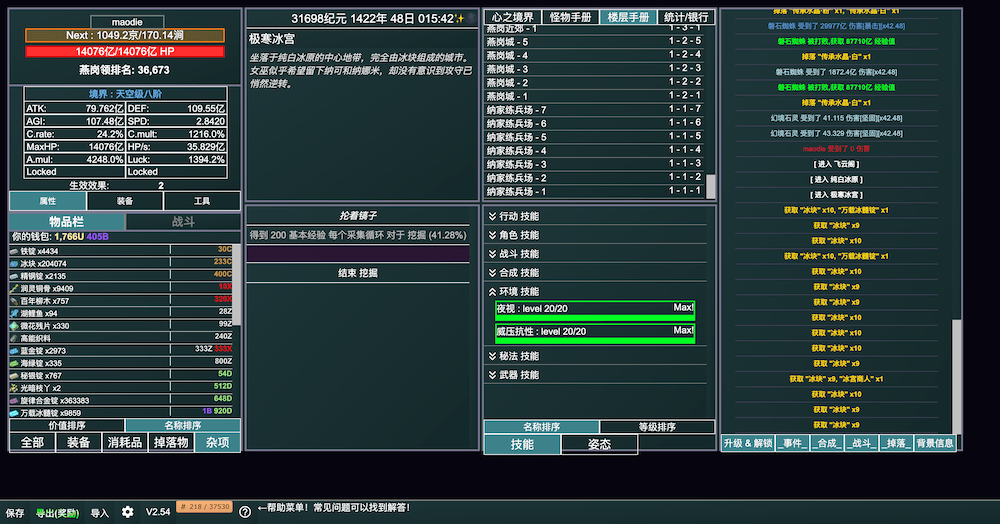The height and width of the screenshot is (524, 1000).
Task: Open the 装备 tab under stats
Action: (x=125, y=201)
